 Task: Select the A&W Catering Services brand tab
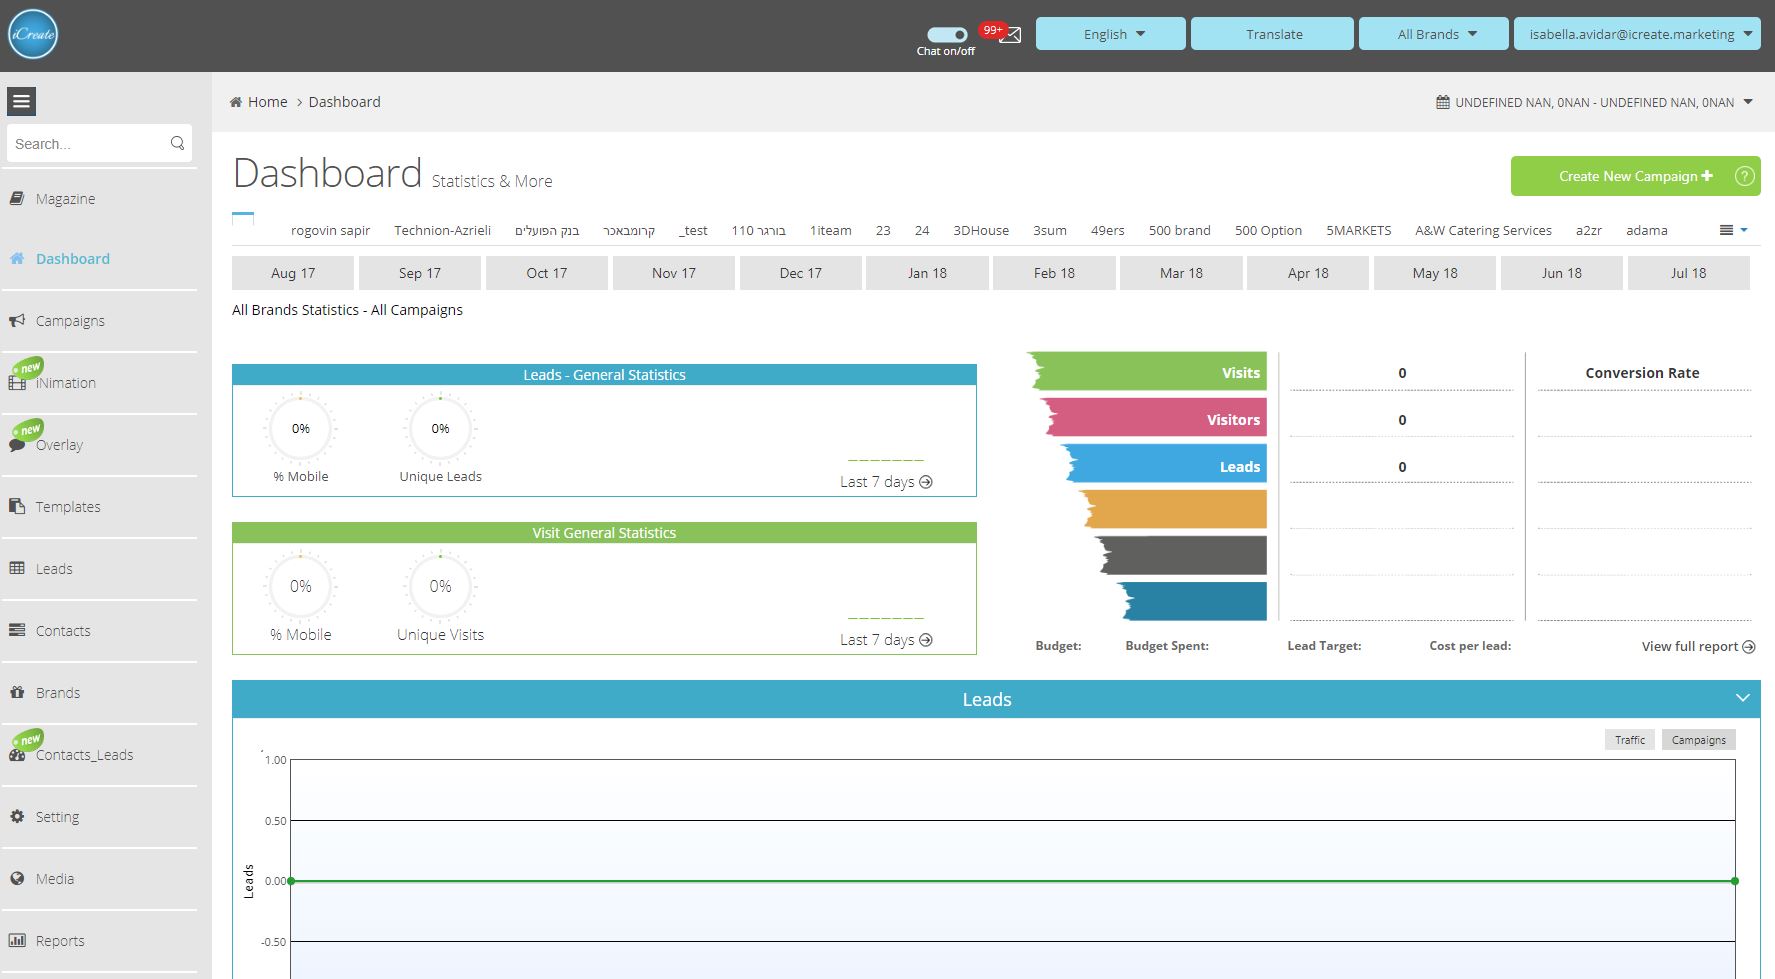[x=1483, y=230]
